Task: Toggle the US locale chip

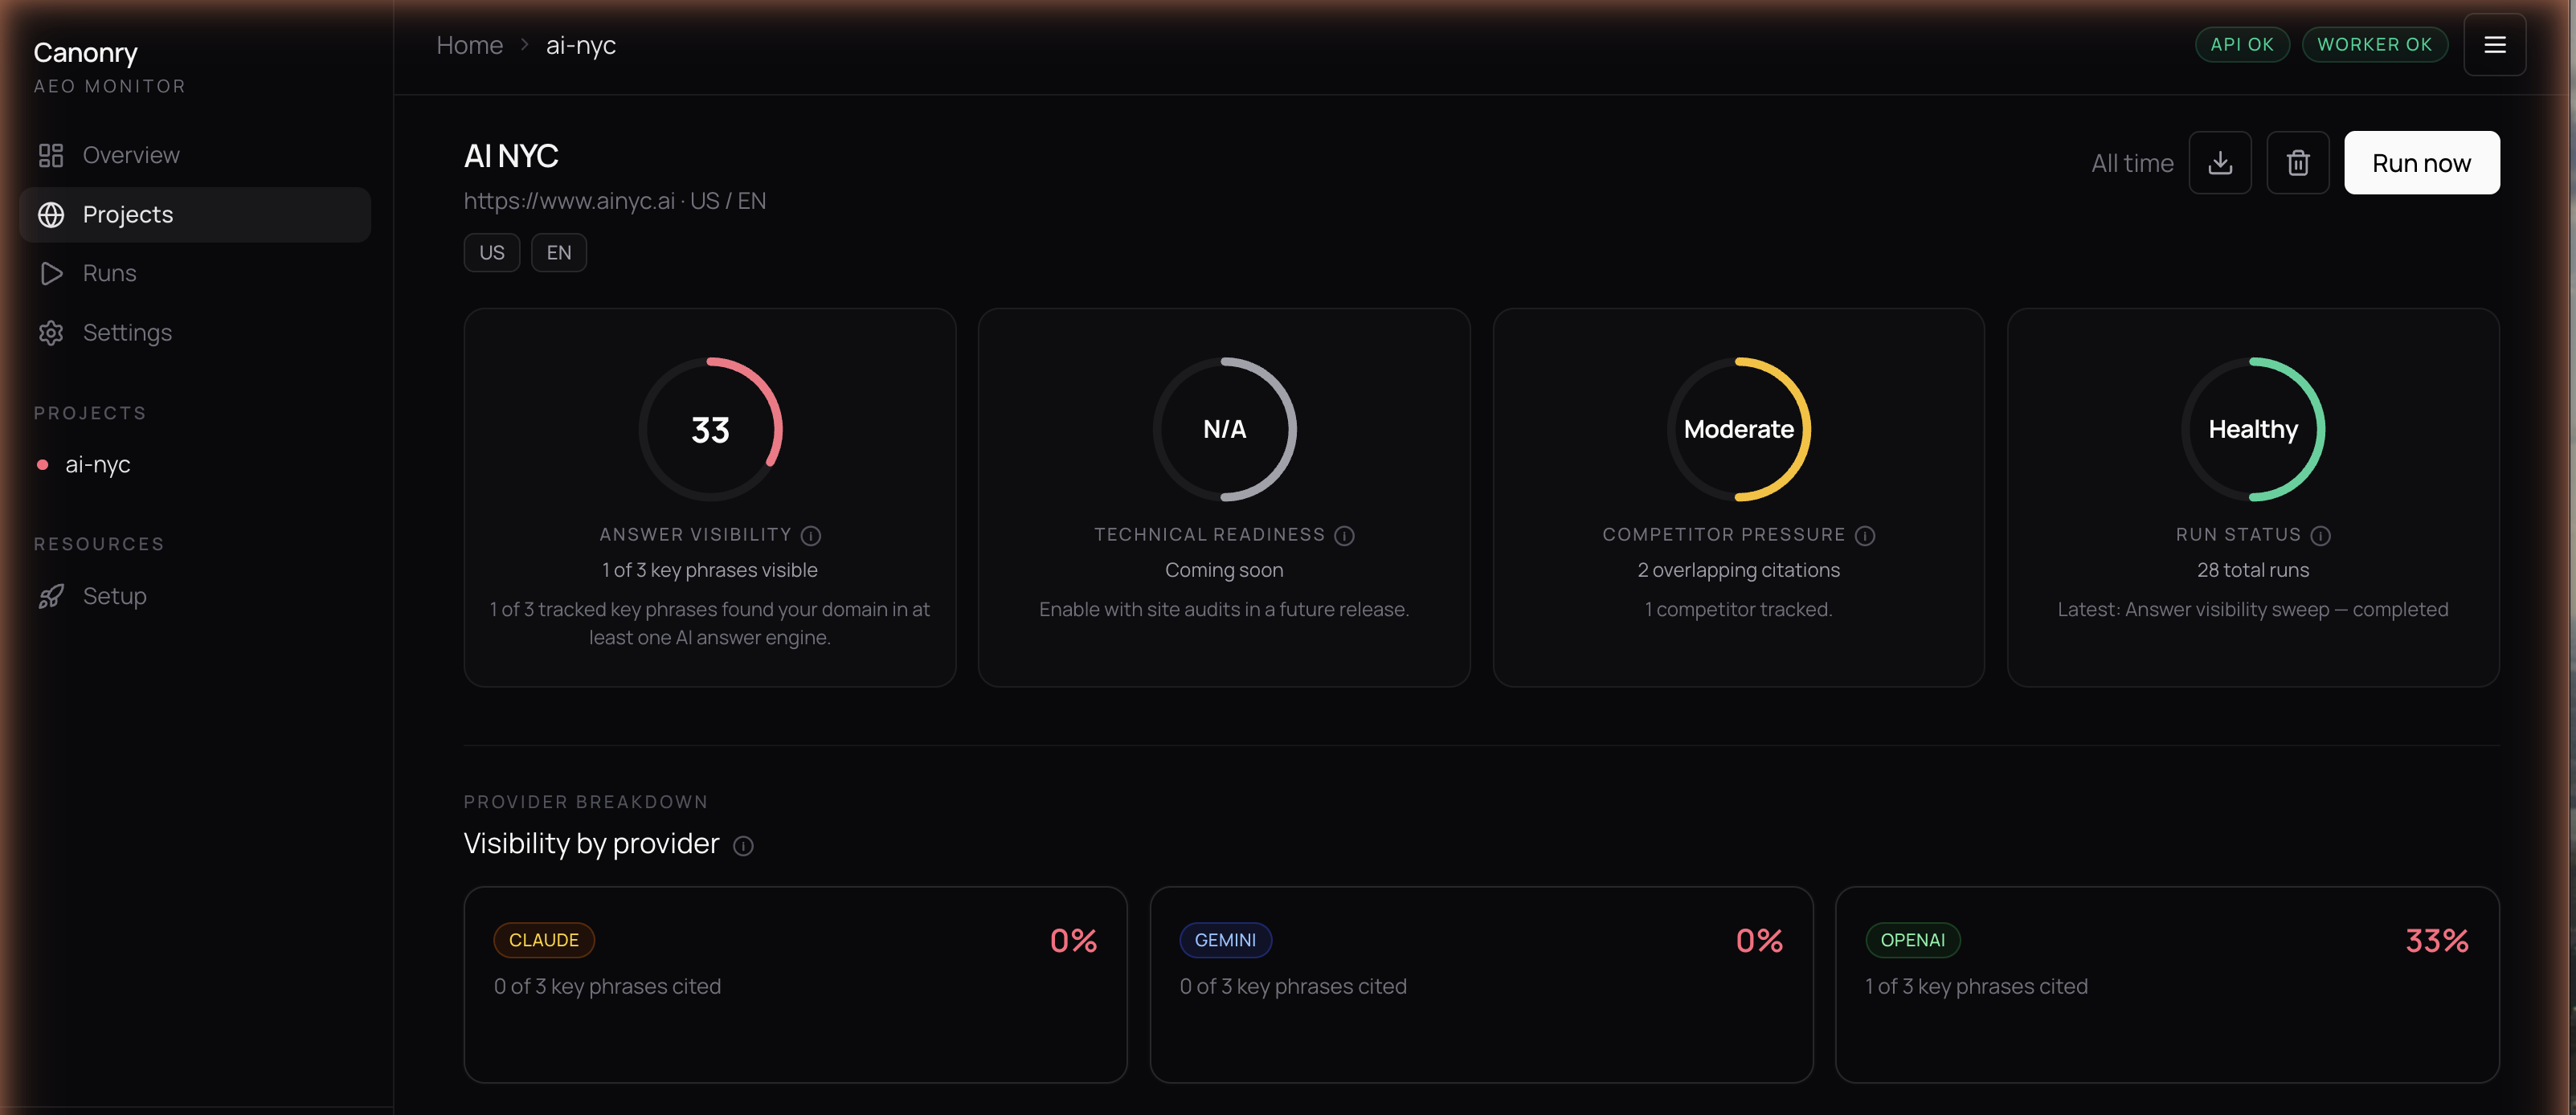Action: point(491,252)
